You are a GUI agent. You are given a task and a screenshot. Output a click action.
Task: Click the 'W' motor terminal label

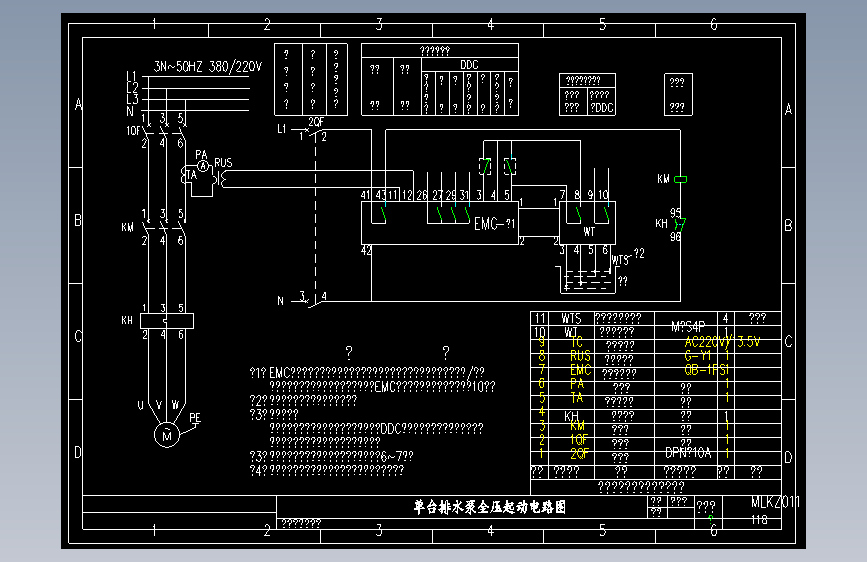[175, 404]
